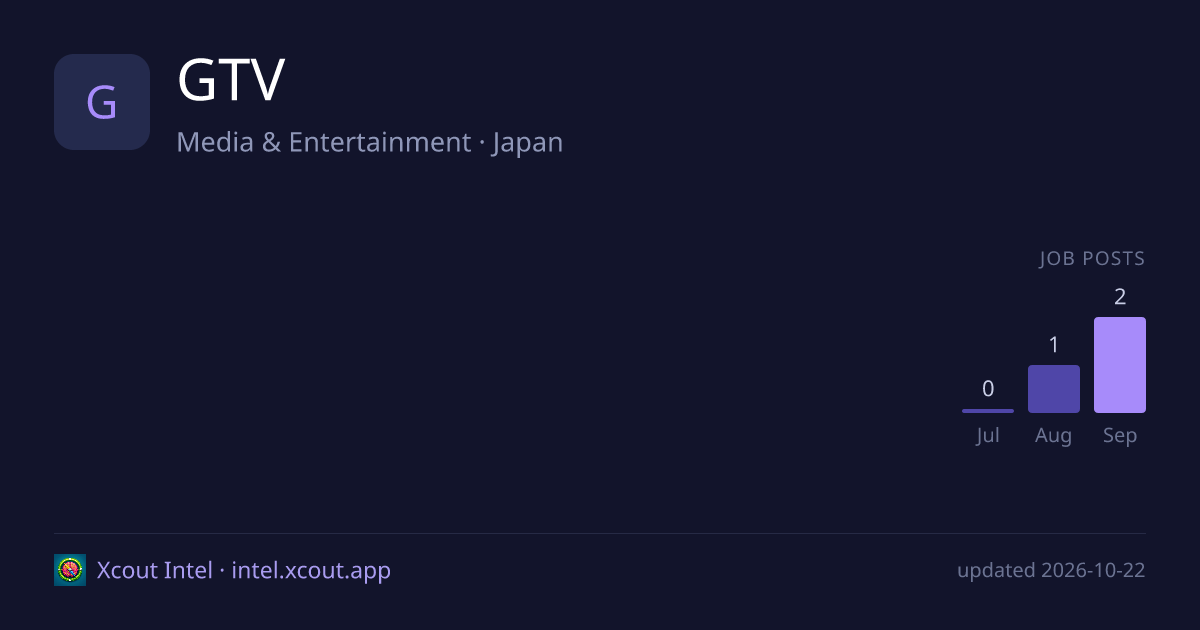Click the Japan country label
The image size is (1200, 630).
[528, 143]
